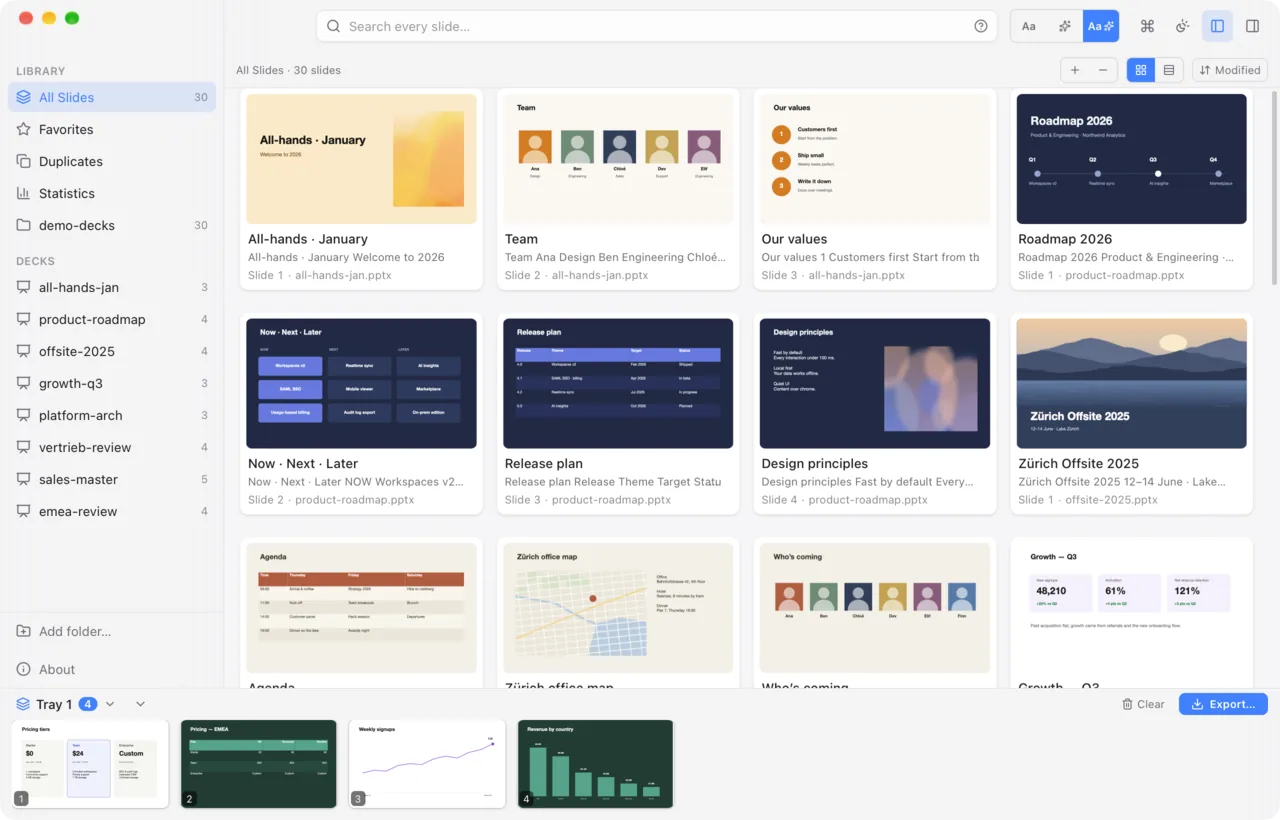The height and width of the screenshot is (820, 1280).
Task: Click the Add folder plus icon
Action: [23, 631]
